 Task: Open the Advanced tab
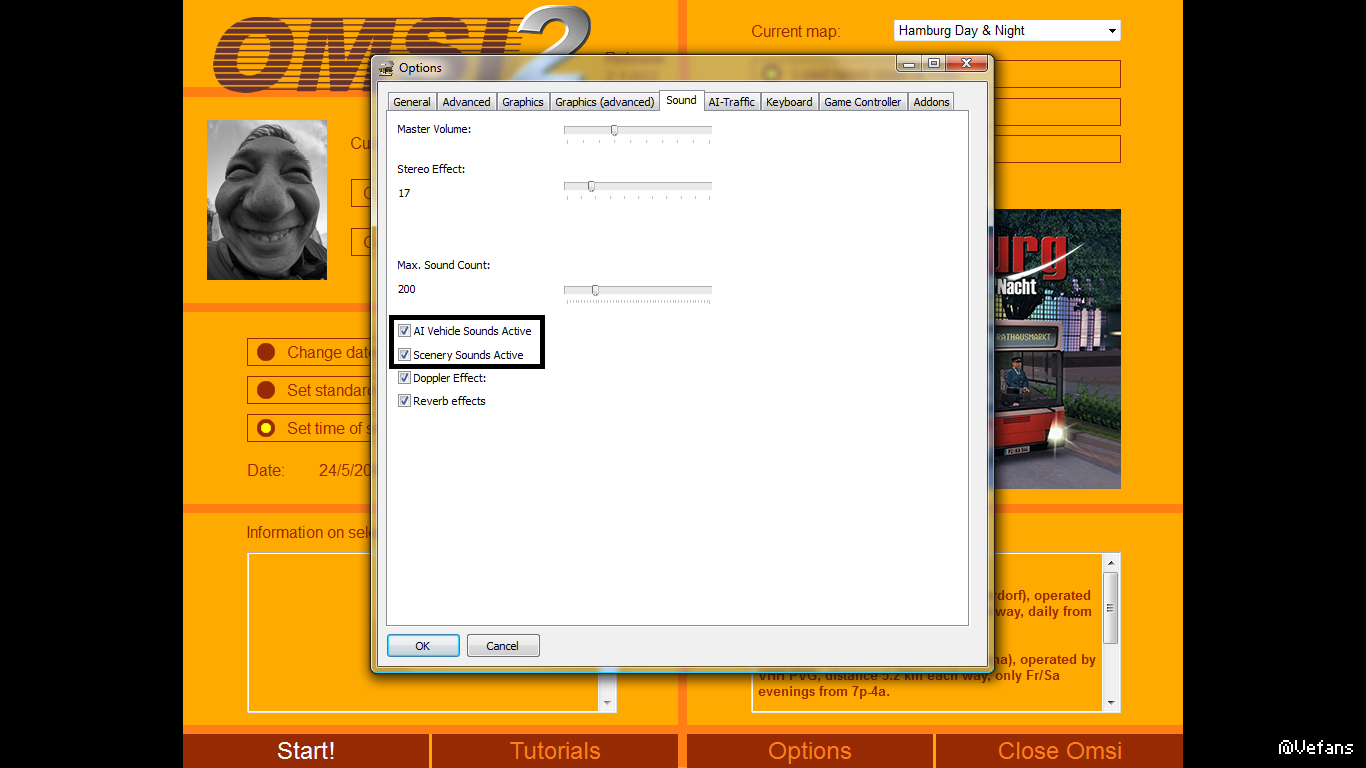point(466,102)
